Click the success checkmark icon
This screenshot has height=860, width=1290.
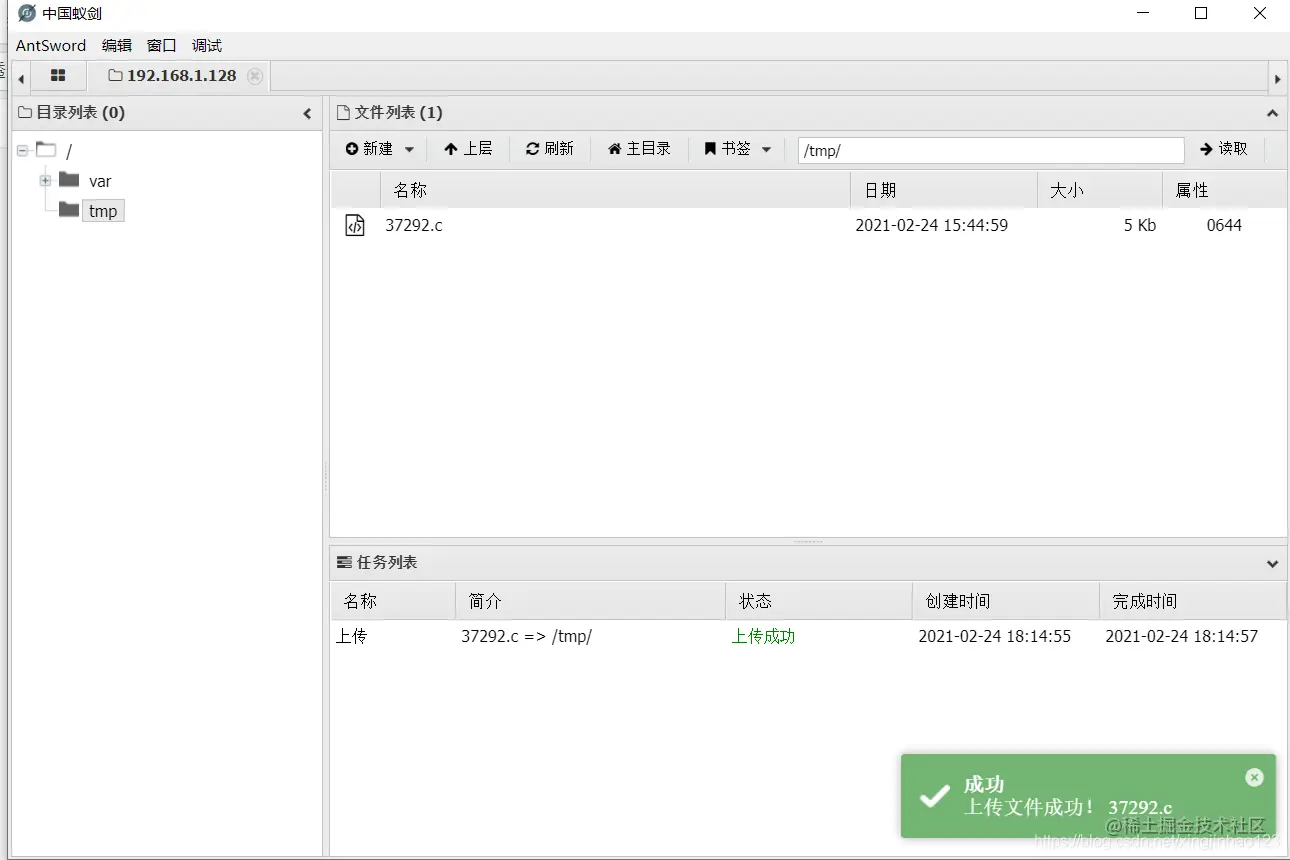pos(935,796)
